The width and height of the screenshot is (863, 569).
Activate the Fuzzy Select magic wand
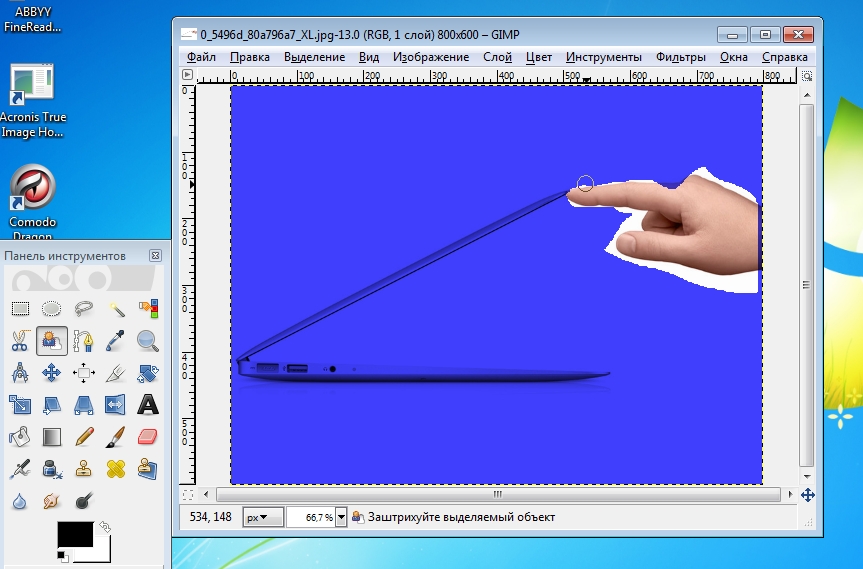coord(116,308)
